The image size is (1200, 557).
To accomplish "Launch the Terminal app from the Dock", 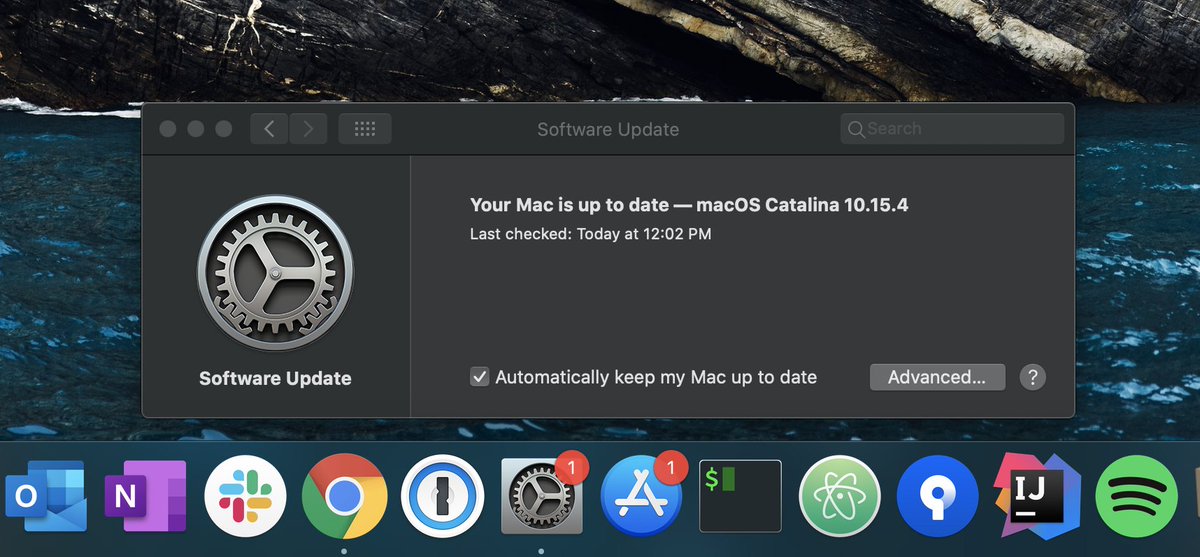I will pos(740,496).
